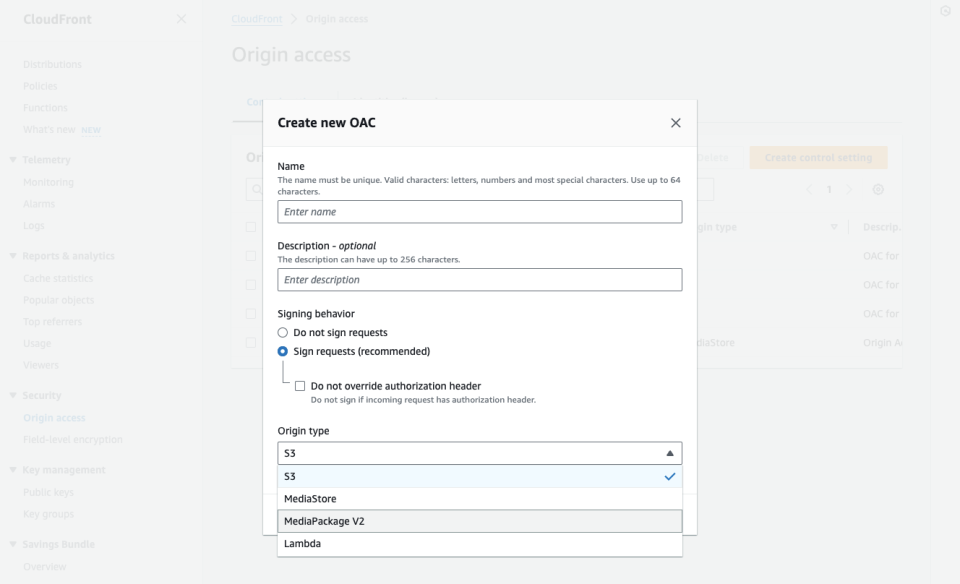The height and width of the screenshot is (584, 960).
Task: Collapse the Telemetry sidebar section
Action: tap(12, 159)
